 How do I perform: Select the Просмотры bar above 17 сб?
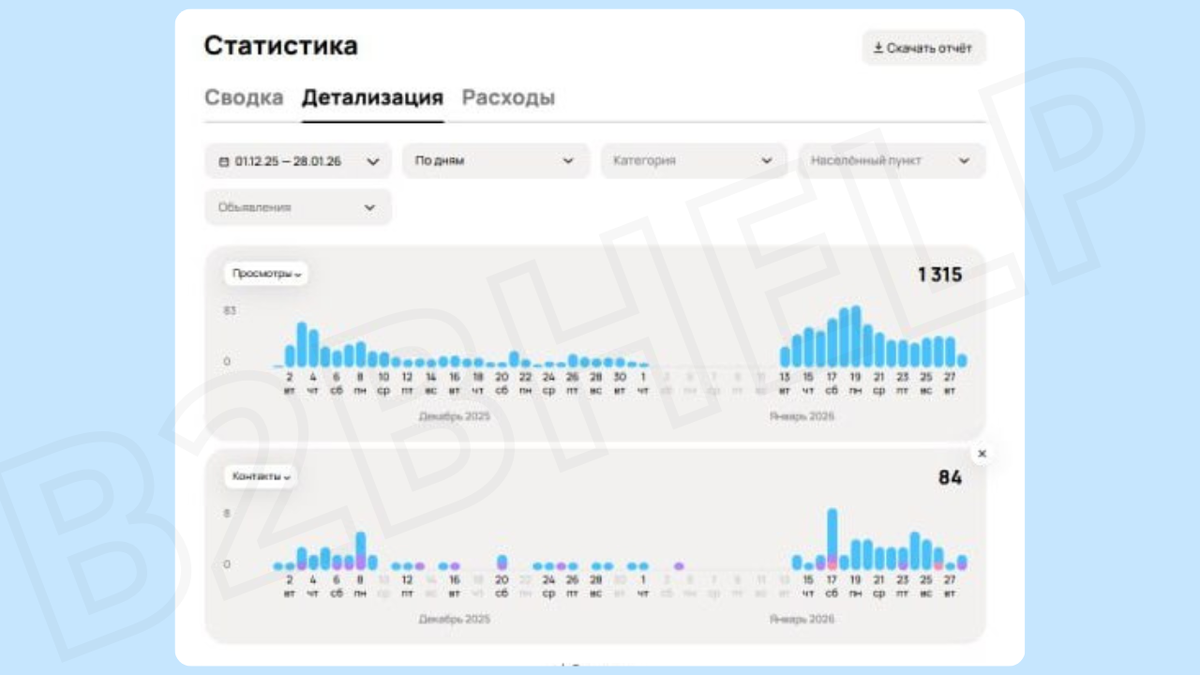(832, 343)
